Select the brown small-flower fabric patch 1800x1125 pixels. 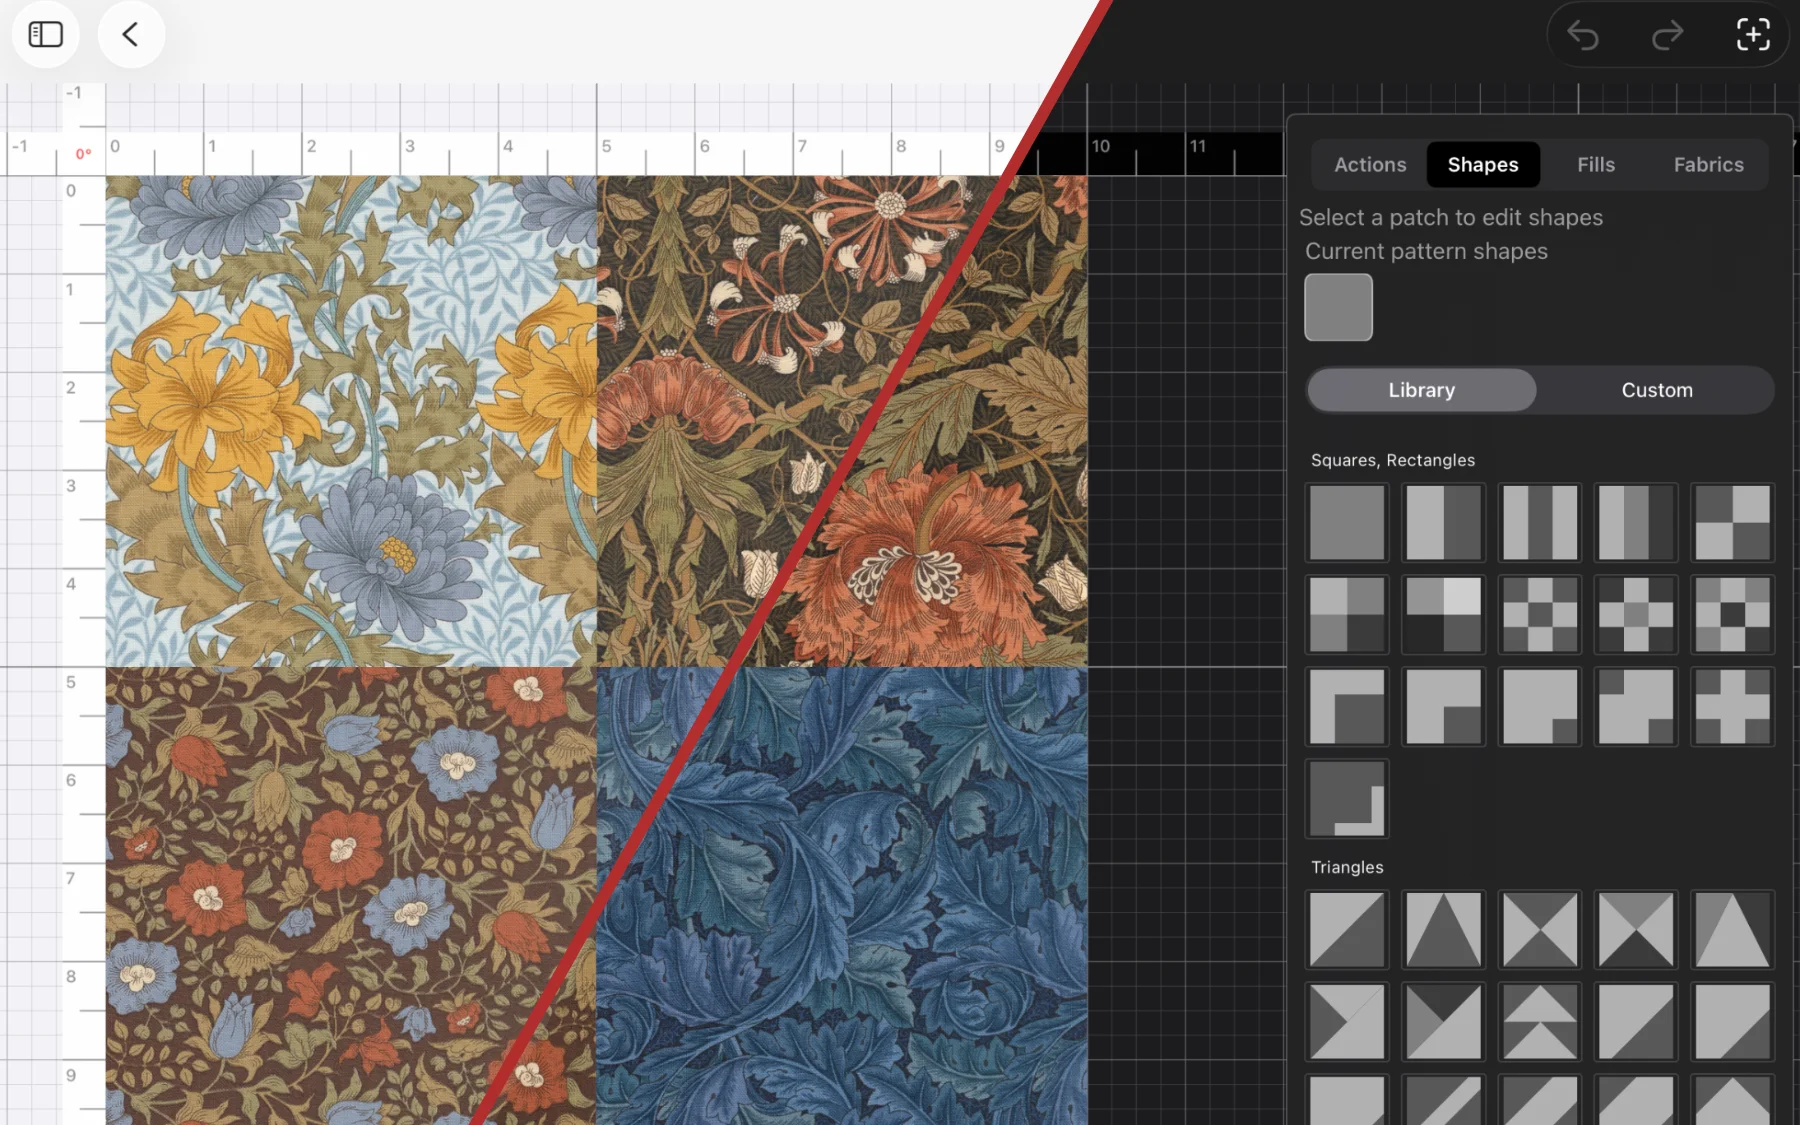click(351, 896)
